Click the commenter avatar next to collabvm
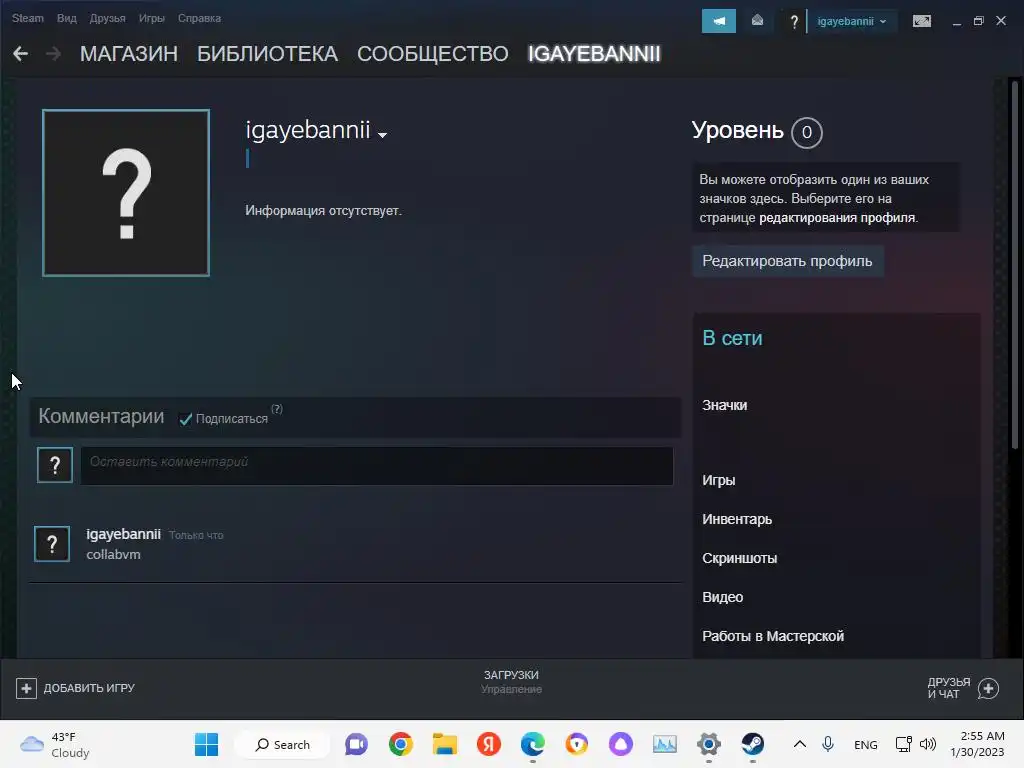Image resolution: width=1024 pixels, height=768 pixels. click(x=52, y=544)
